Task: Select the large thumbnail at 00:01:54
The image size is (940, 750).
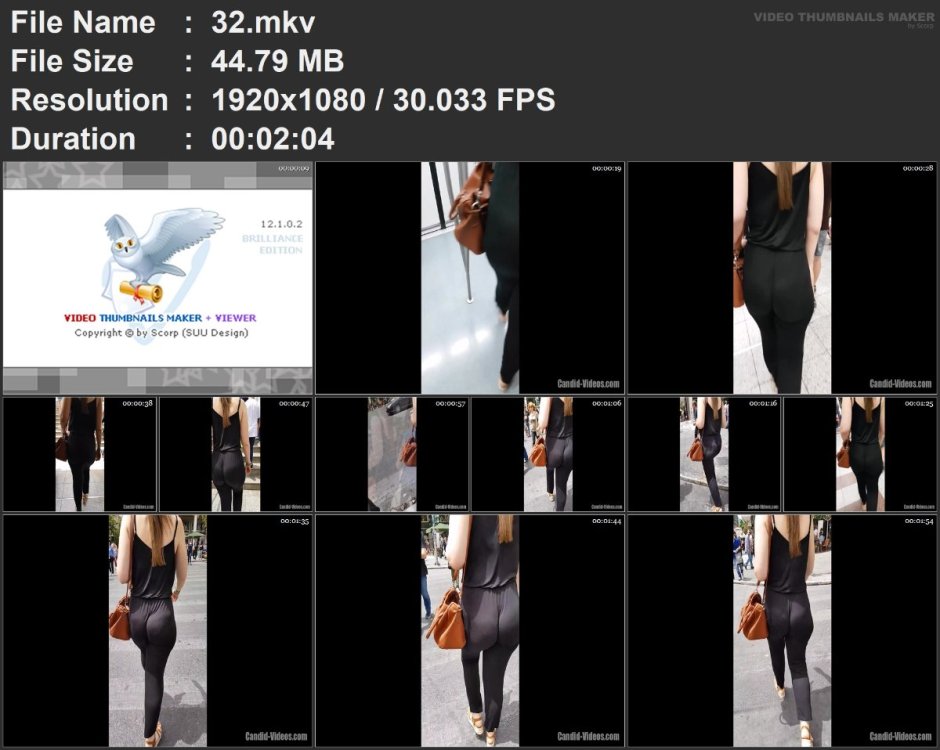Action: [782, 631]
